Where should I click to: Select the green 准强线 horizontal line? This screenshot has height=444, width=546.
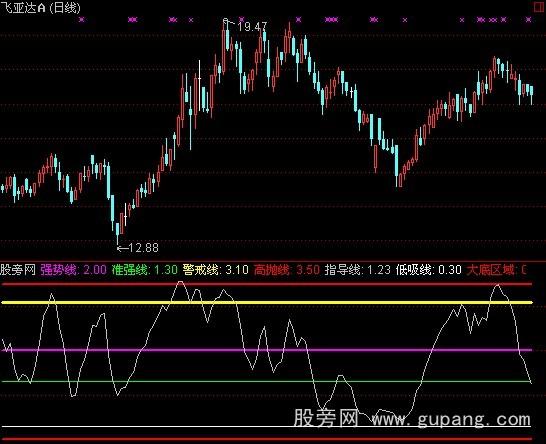[267, 382]
